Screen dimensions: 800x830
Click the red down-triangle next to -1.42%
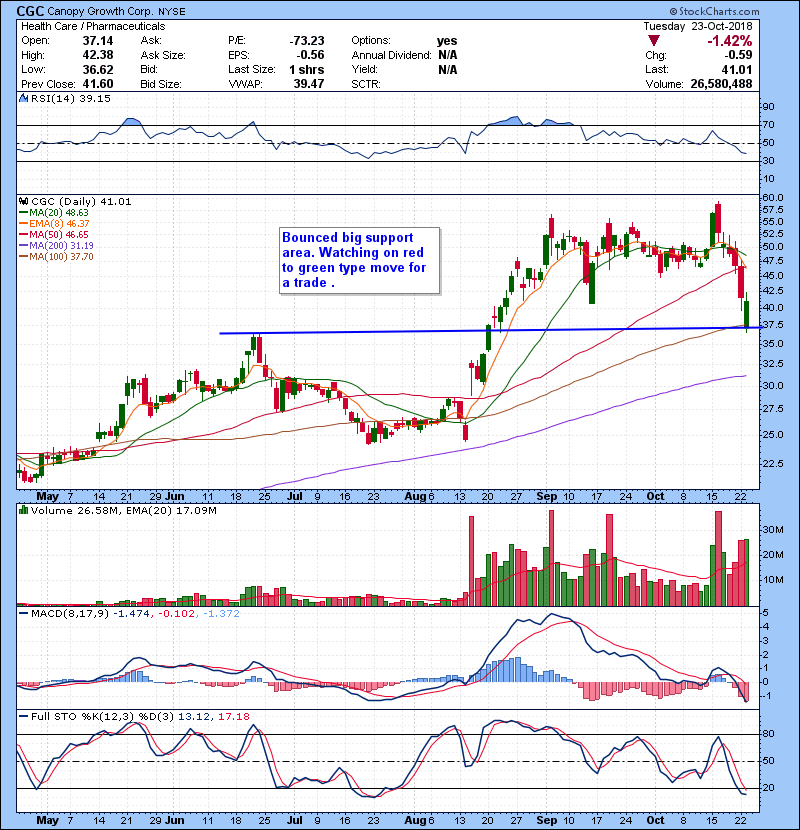pos(654,41)
